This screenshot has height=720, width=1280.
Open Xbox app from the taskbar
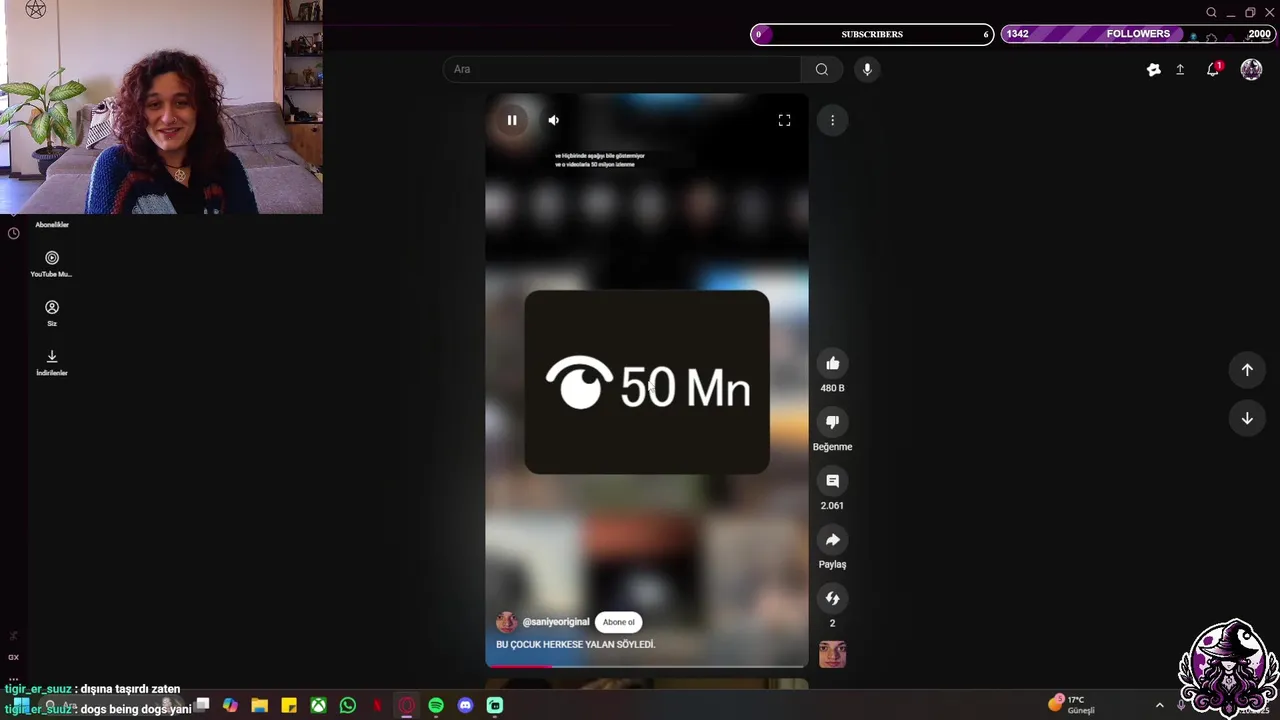tap(318, 706)
